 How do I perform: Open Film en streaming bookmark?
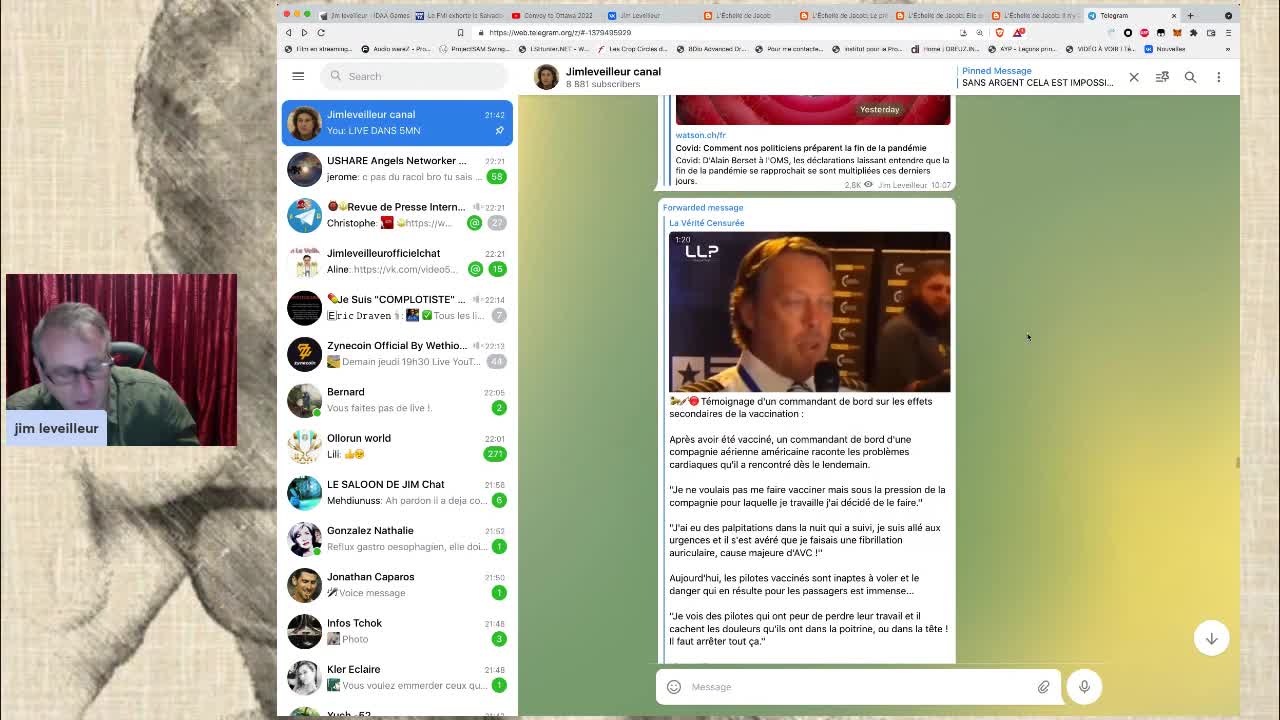click(x=319, y=48)
